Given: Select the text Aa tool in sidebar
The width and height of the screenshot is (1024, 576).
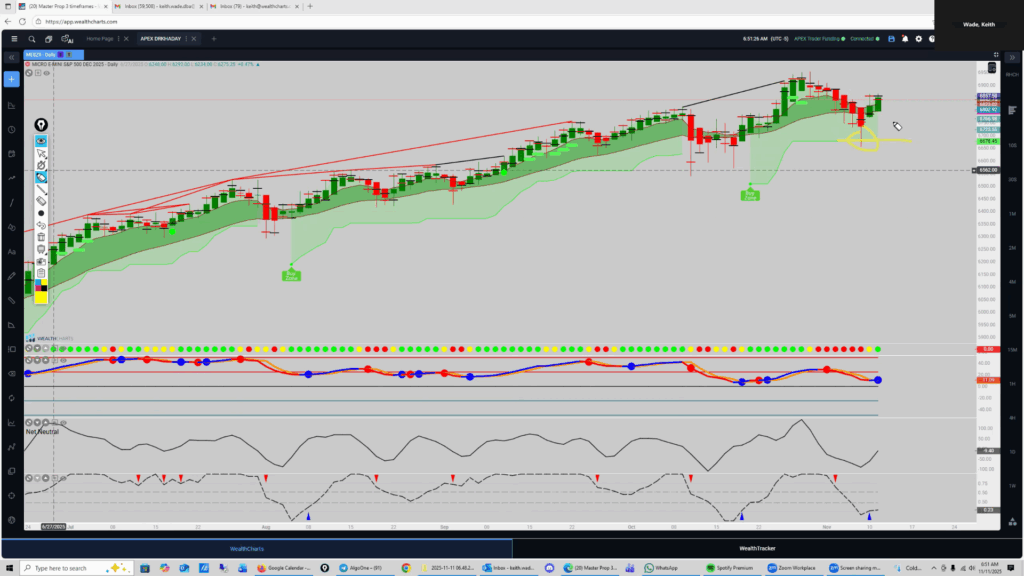Looking at the screenshot, I should [x=12, y=251].
